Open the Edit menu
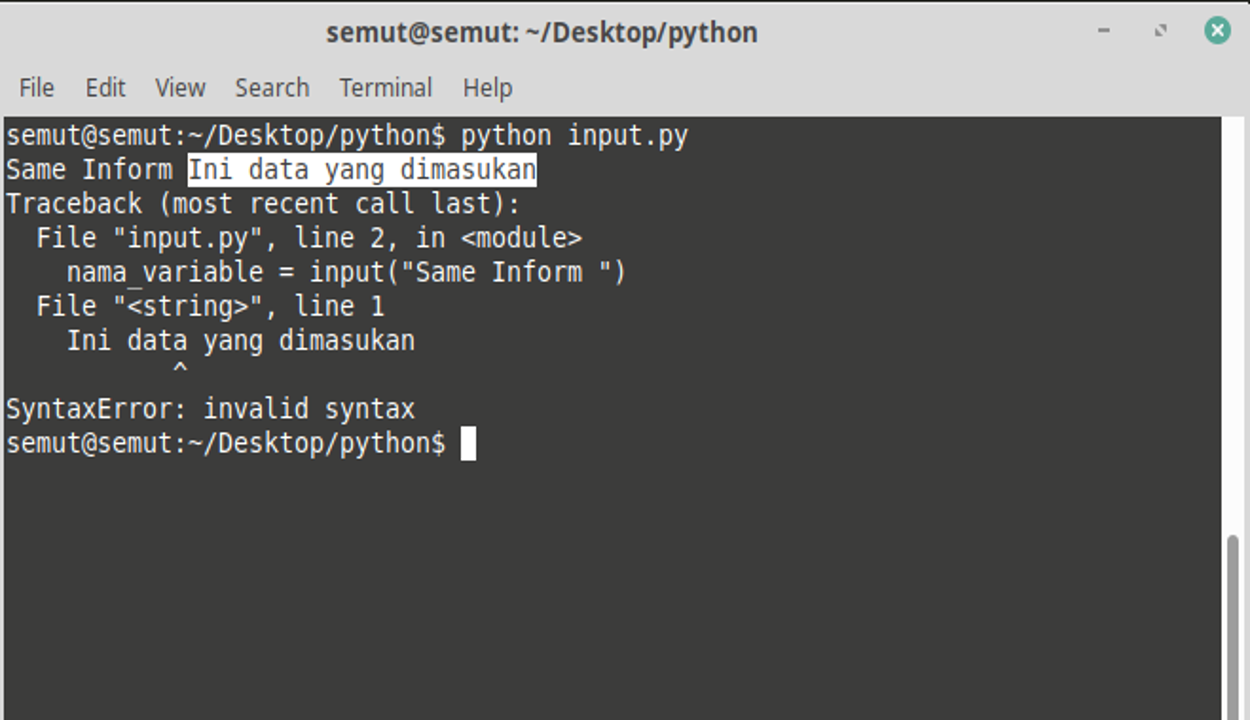 click(x=105, y=88)
